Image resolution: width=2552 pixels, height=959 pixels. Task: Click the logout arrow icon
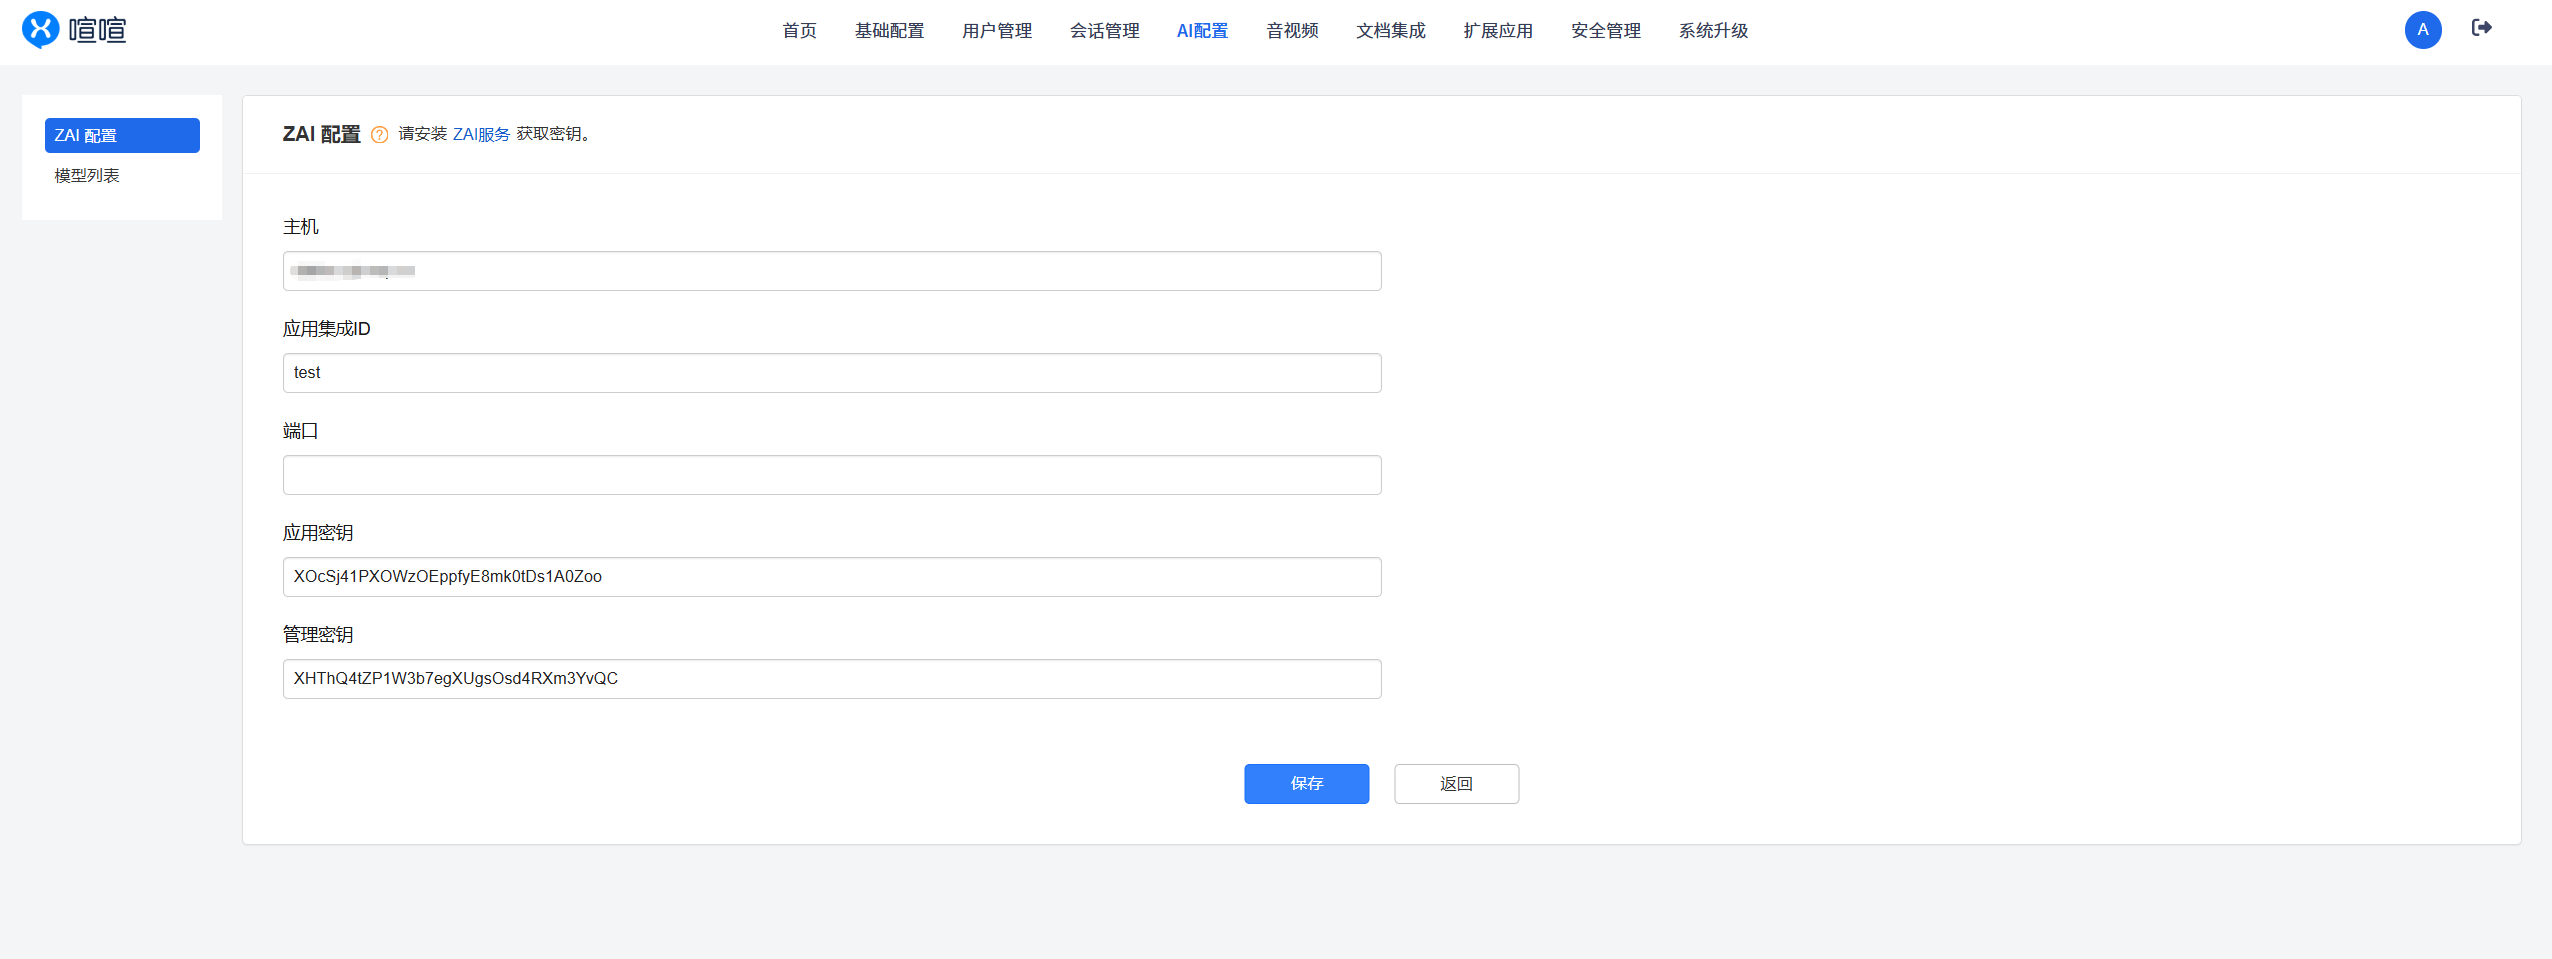2481,28
